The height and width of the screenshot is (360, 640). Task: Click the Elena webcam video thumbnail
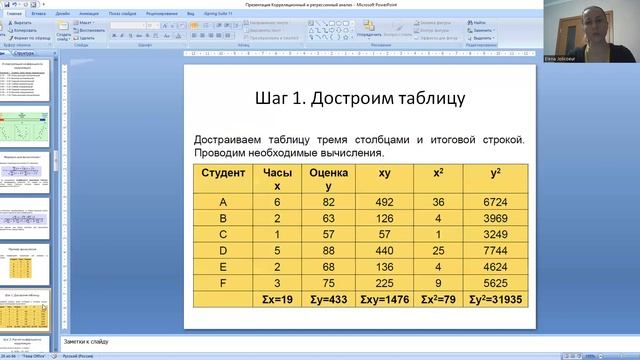click(592, 31)
